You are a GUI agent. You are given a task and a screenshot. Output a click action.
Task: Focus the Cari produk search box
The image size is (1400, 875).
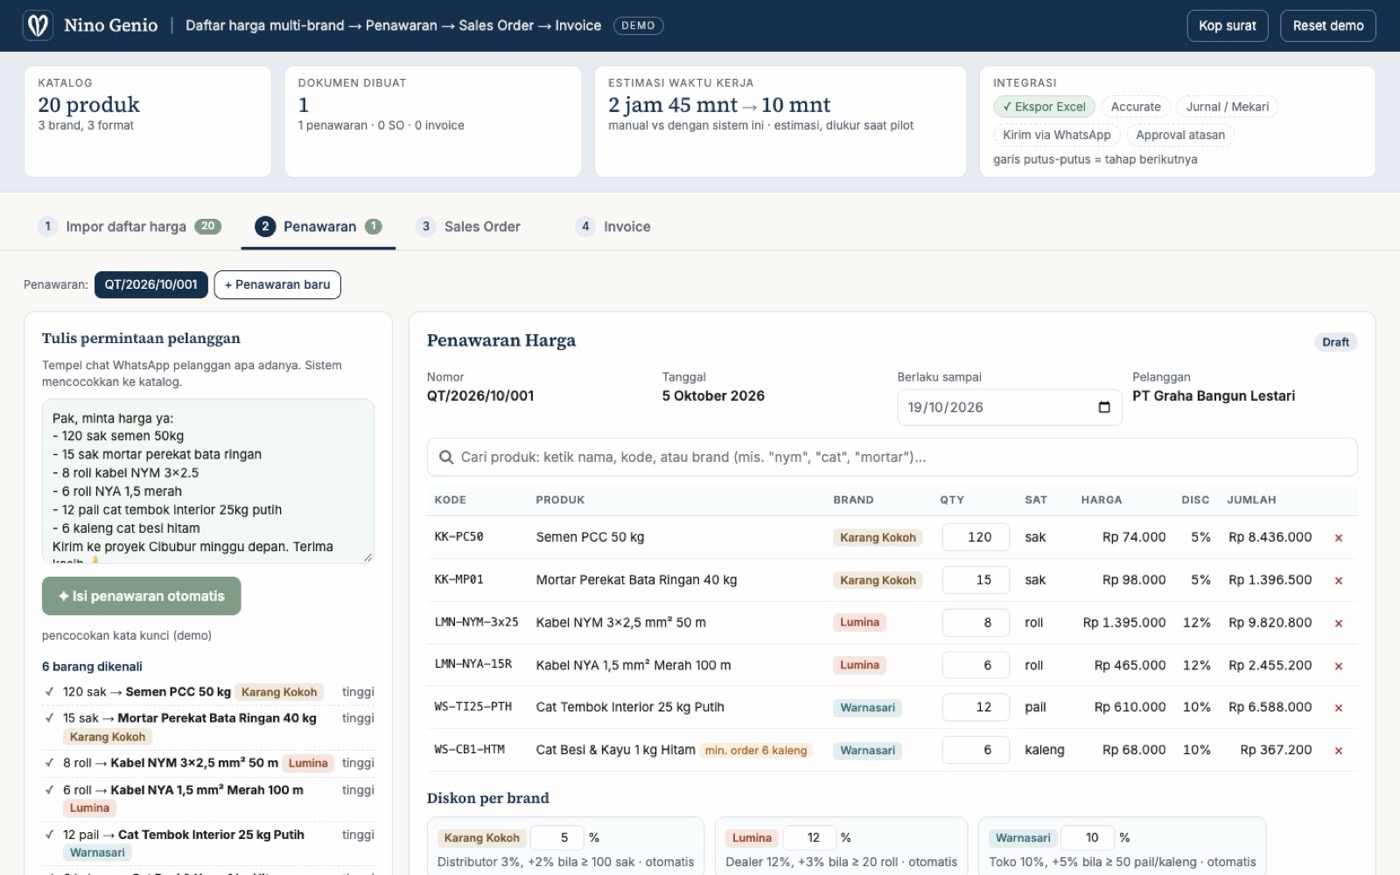tap(892, 457)
